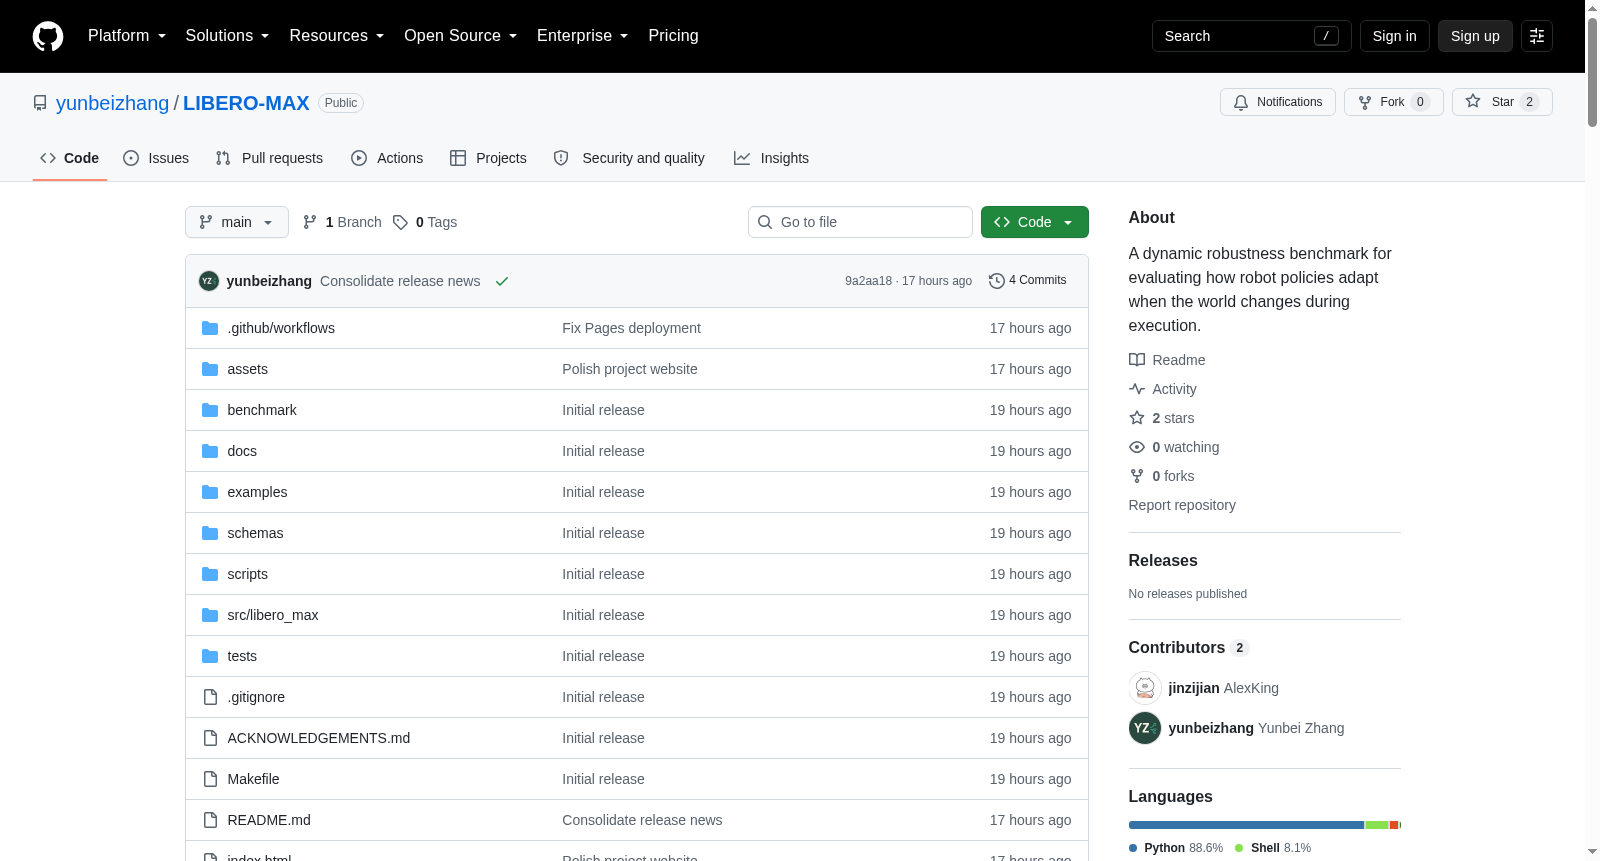Click the assets folder icon

(x=210, y=369)
